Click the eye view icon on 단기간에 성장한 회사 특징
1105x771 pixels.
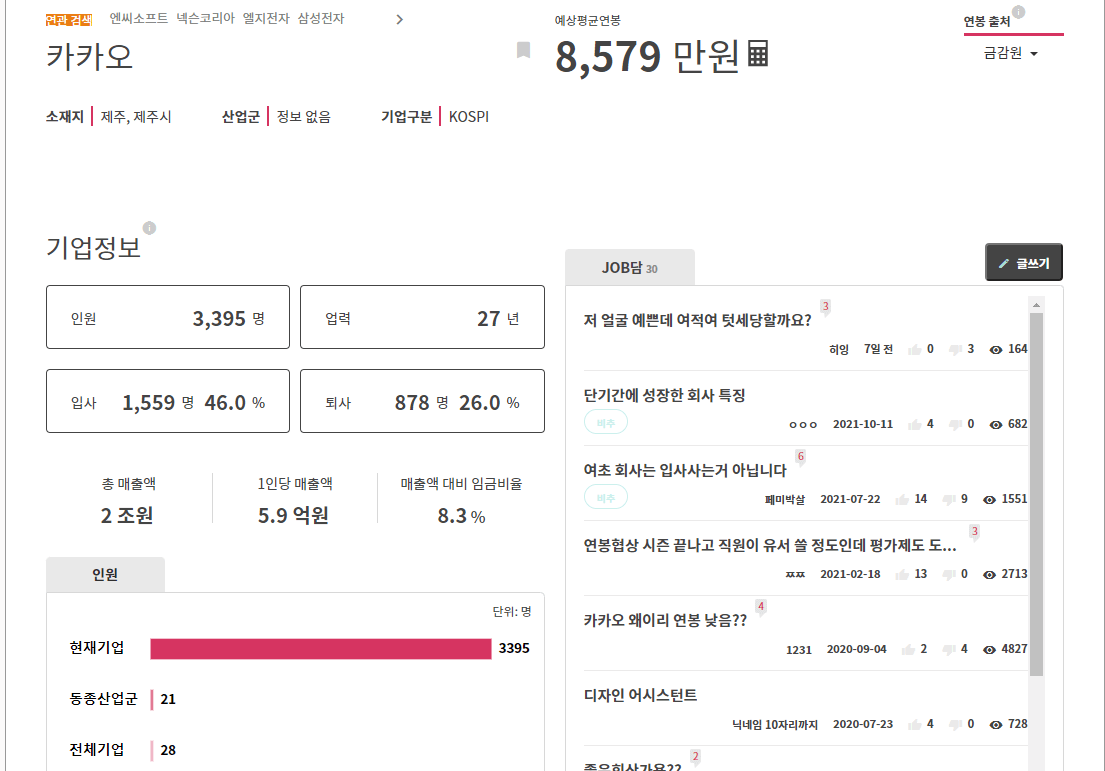tap(995, 424)
